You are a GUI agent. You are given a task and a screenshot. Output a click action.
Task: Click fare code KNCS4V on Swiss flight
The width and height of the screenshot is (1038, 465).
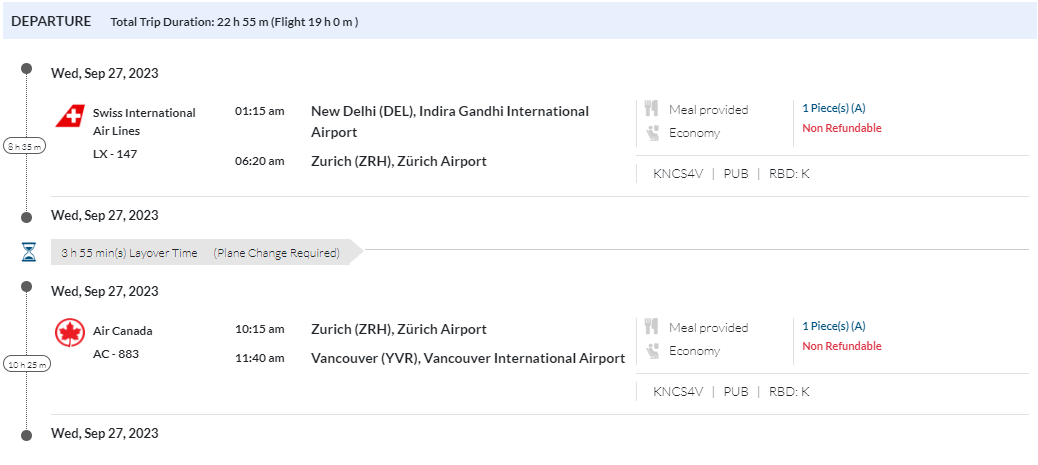pos(678,173)
